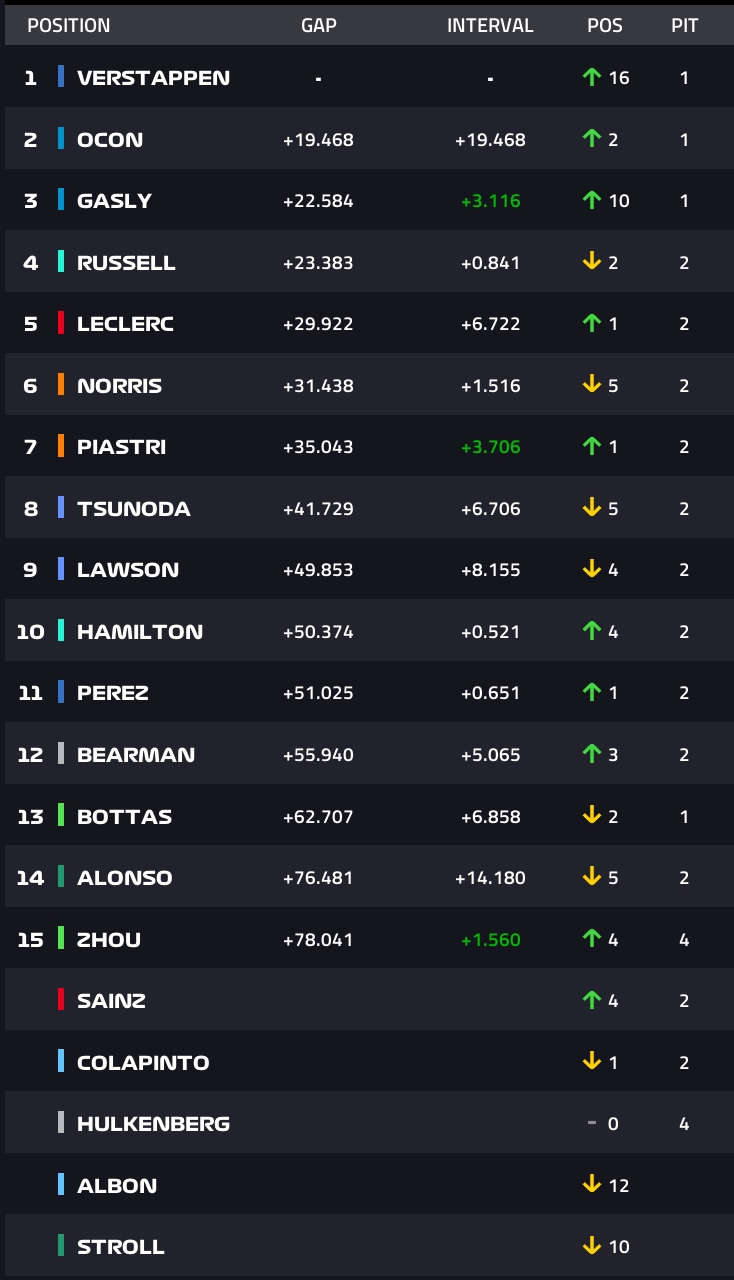Click Stroll's yellow position-loss arrow
The image size is (734, 1280).
coord(591,1246)
